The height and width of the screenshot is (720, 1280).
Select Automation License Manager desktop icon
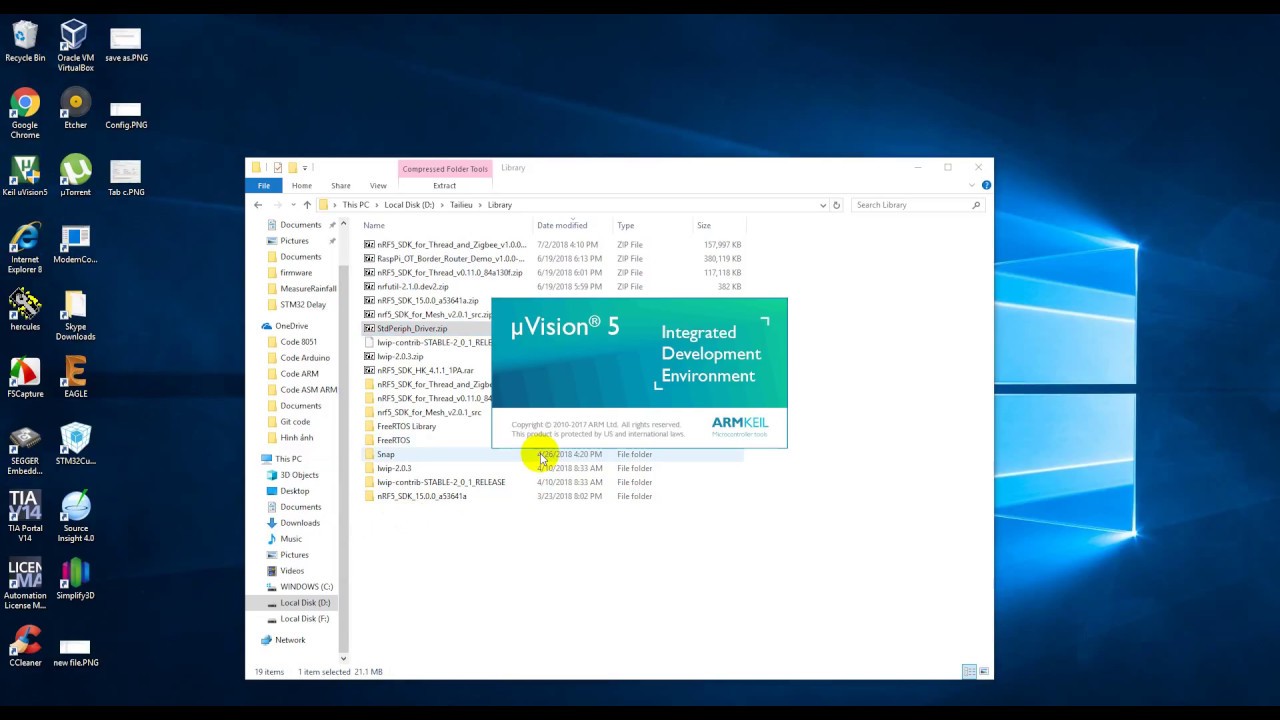pyautogui.click(x=25, y=583)
